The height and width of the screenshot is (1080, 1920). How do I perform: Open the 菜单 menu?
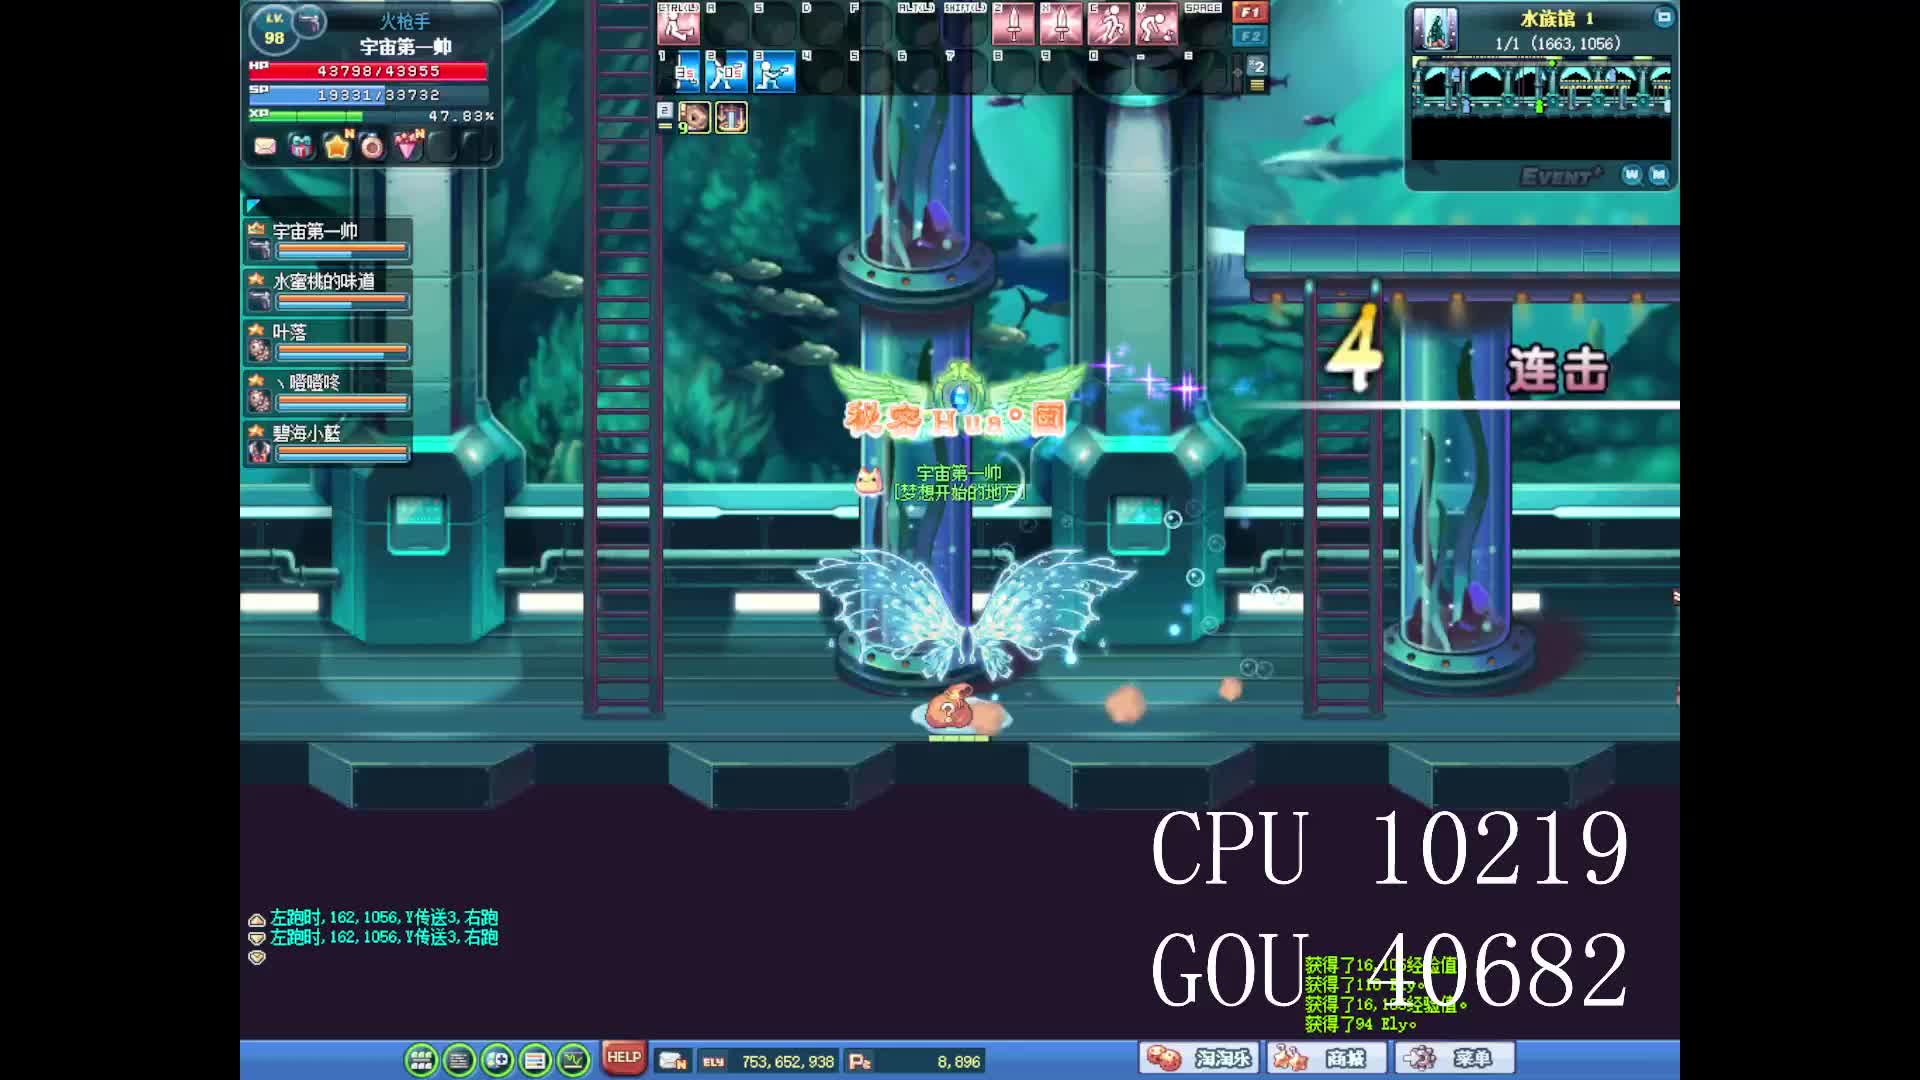(x=1454, y=1058)
